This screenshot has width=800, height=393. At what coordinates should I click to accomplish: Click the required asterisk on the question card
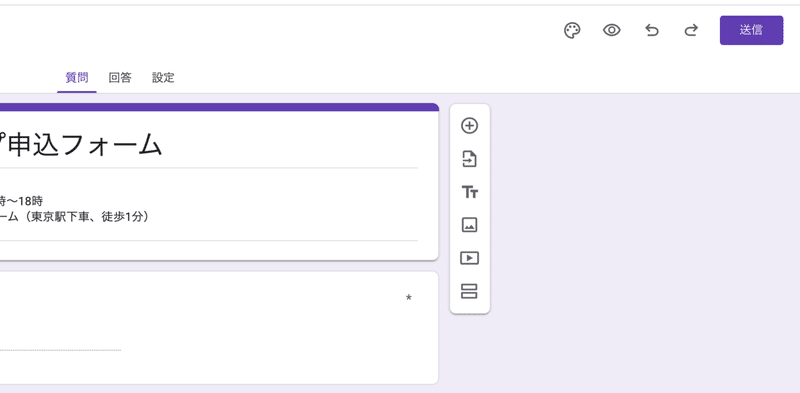click(409, 298)
